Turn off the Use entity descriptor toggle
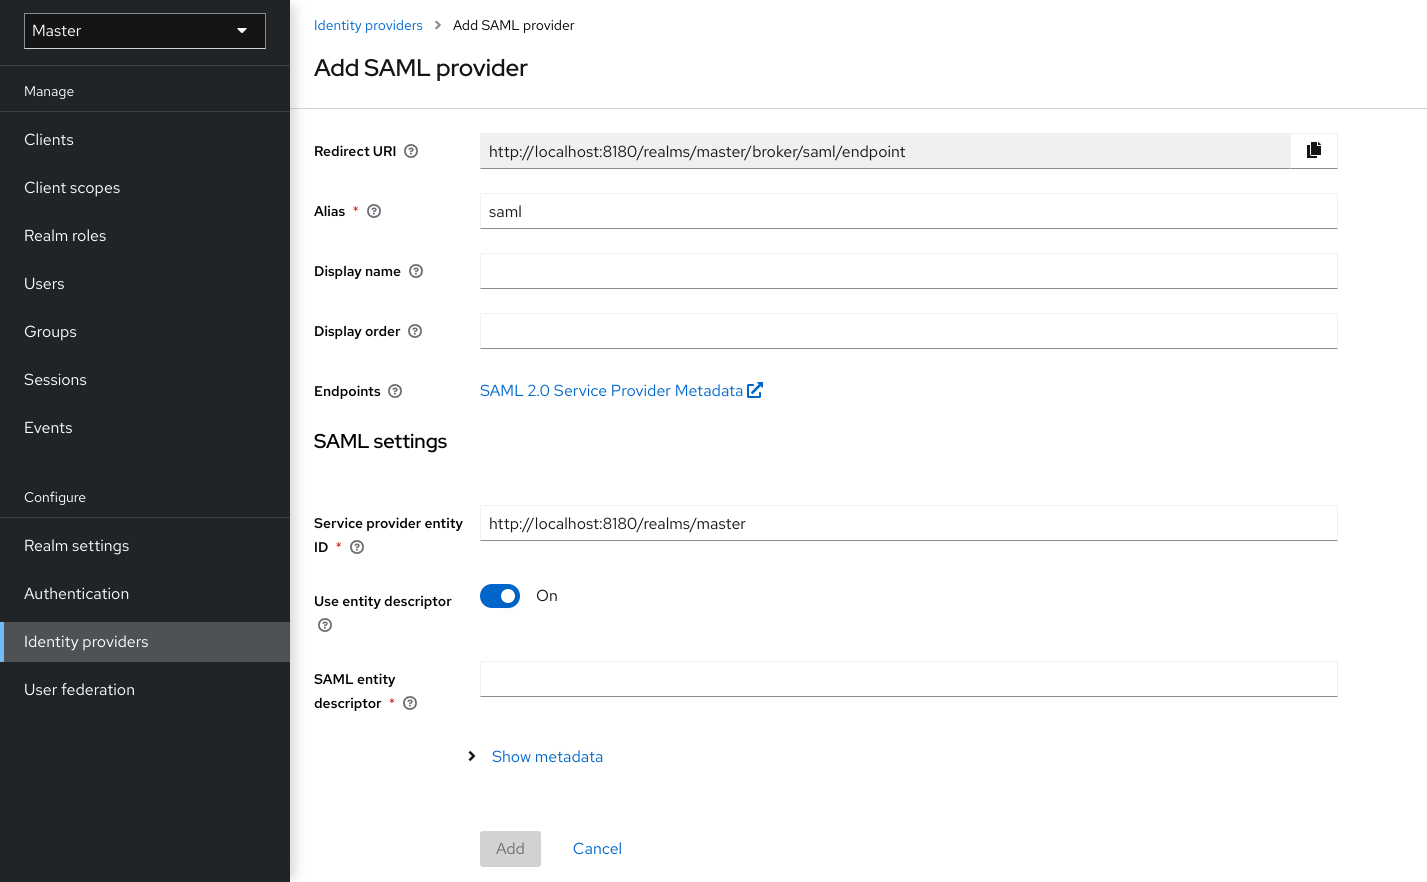The height and width of the screenshot is (882, 1427). 500,595
